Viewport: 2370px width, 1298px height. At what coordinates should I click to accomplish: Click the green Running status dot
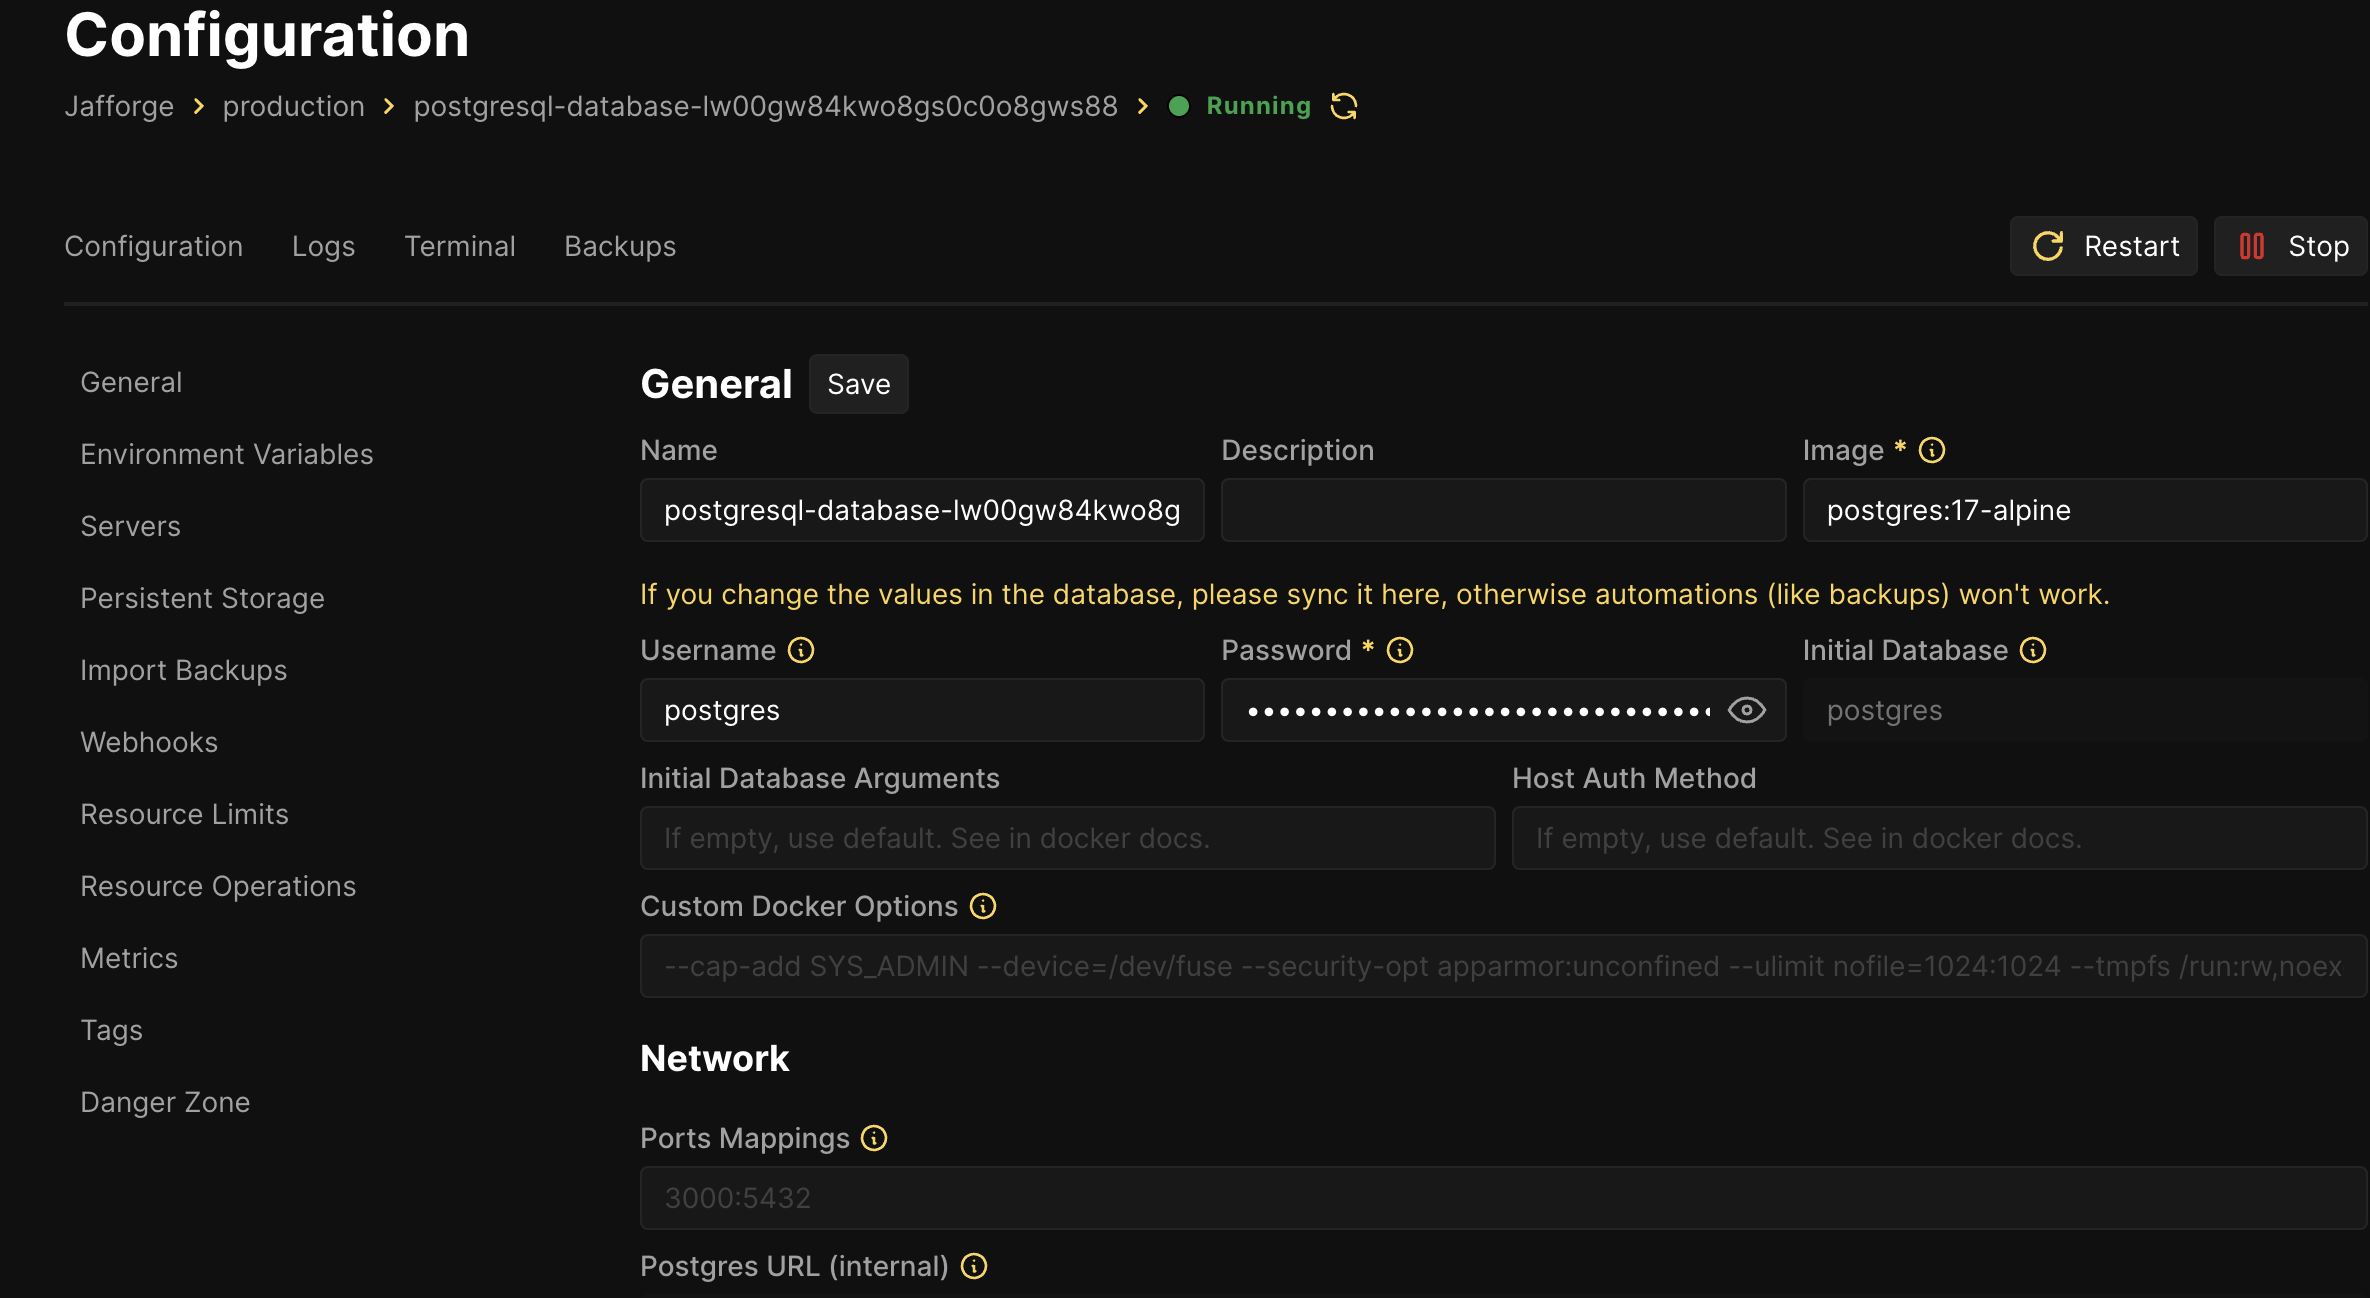coord(1179,106)
